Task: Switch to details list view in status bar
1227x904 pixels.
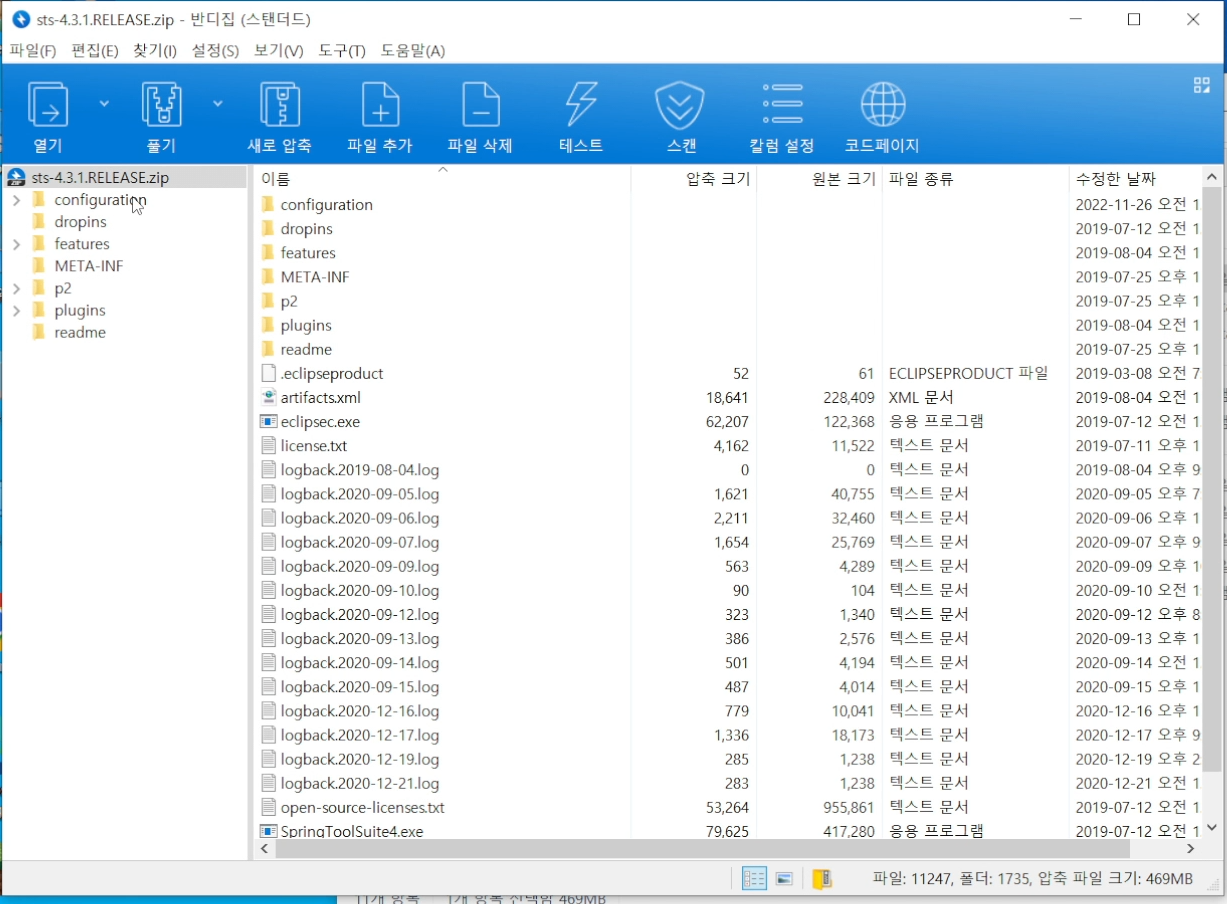Action: tap(754, 879)
